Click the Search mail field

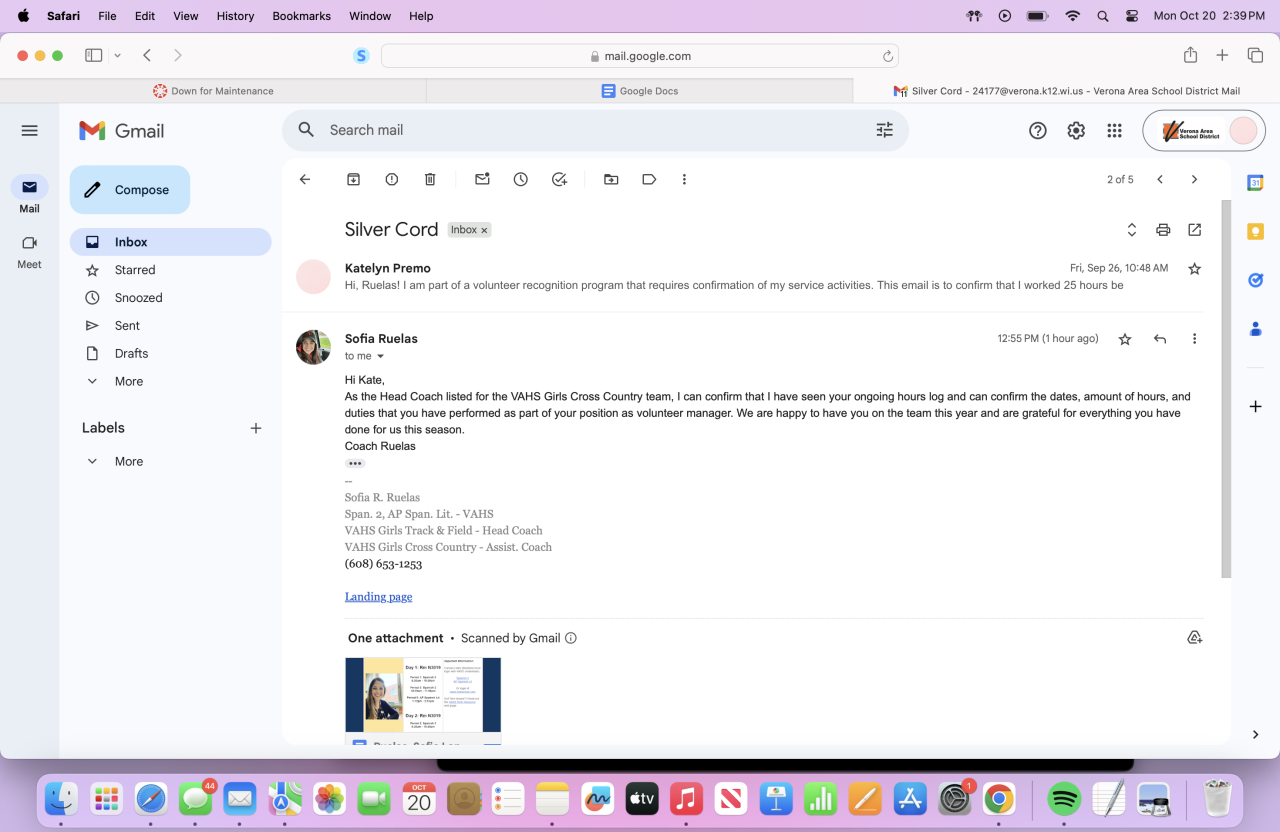click(x=595, y=130)
